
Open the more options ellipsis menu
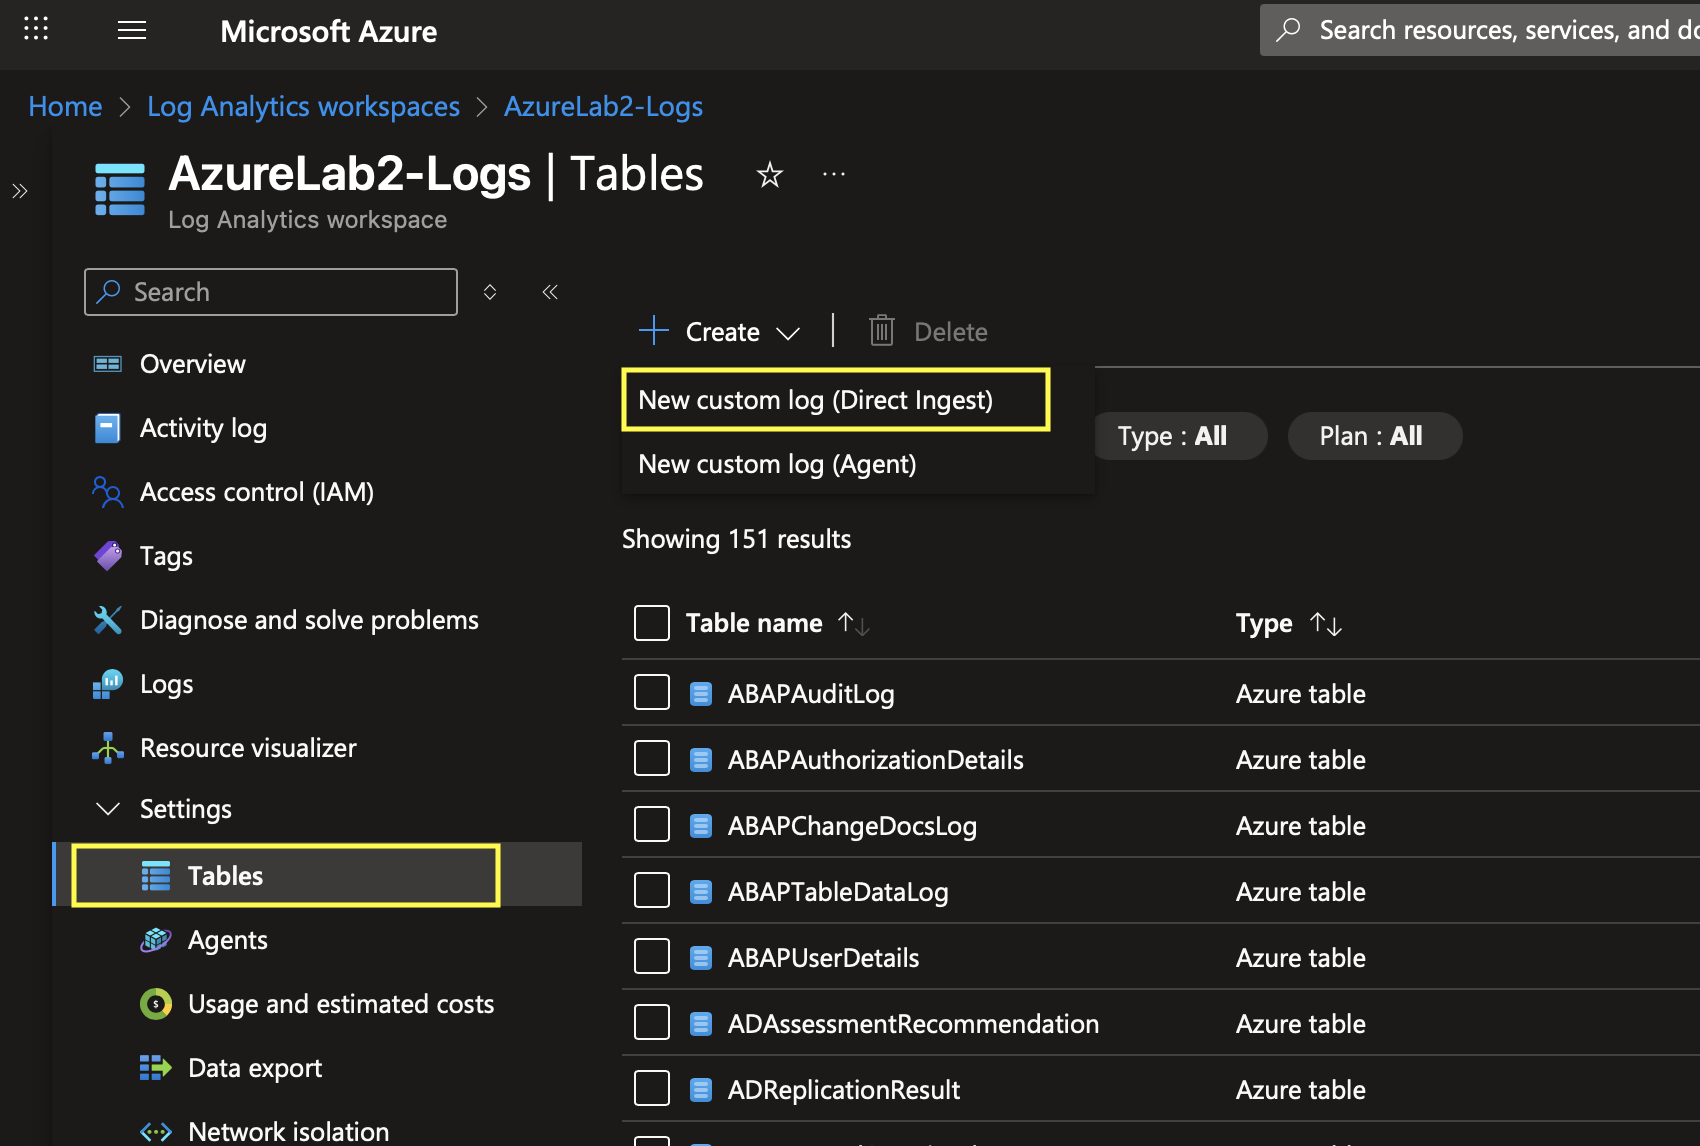pyautogui.click(x=833, y=175)
